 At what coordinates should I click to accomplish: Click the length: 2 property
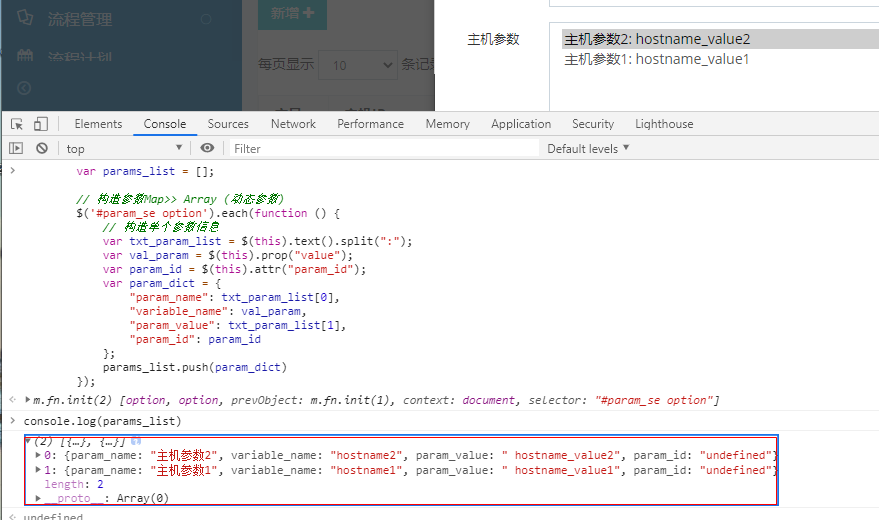coord(74,484)
